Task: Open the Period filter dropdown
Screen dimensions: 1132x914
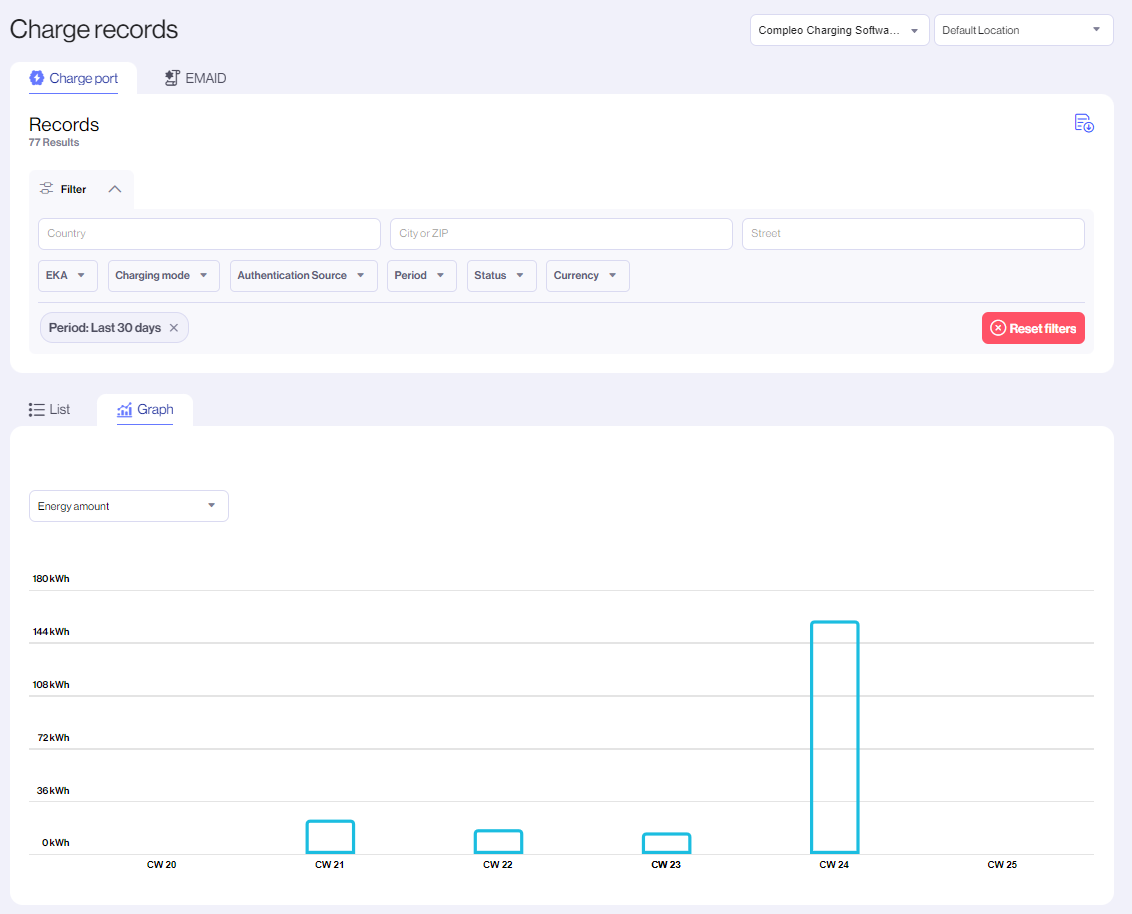Action: click(421, 276)
